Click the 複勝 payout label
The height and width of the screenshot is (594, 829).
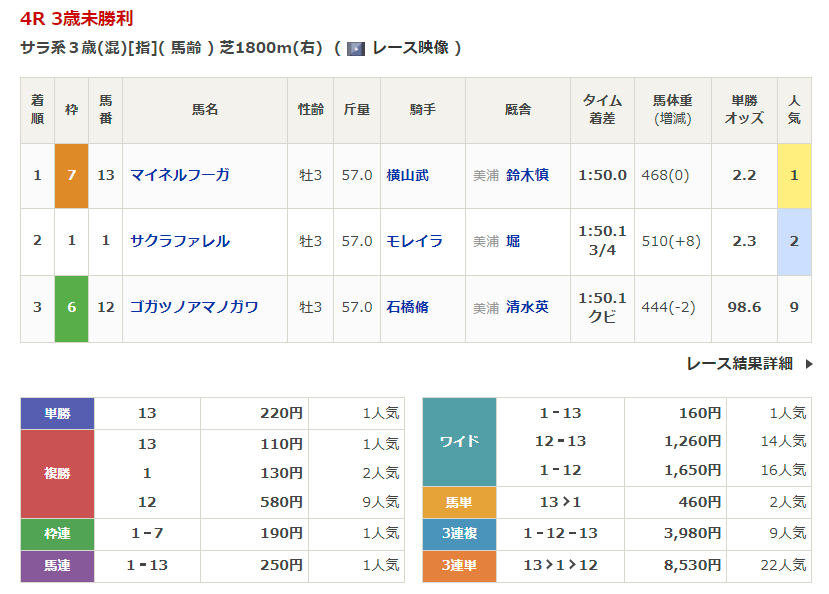point(57,473)
